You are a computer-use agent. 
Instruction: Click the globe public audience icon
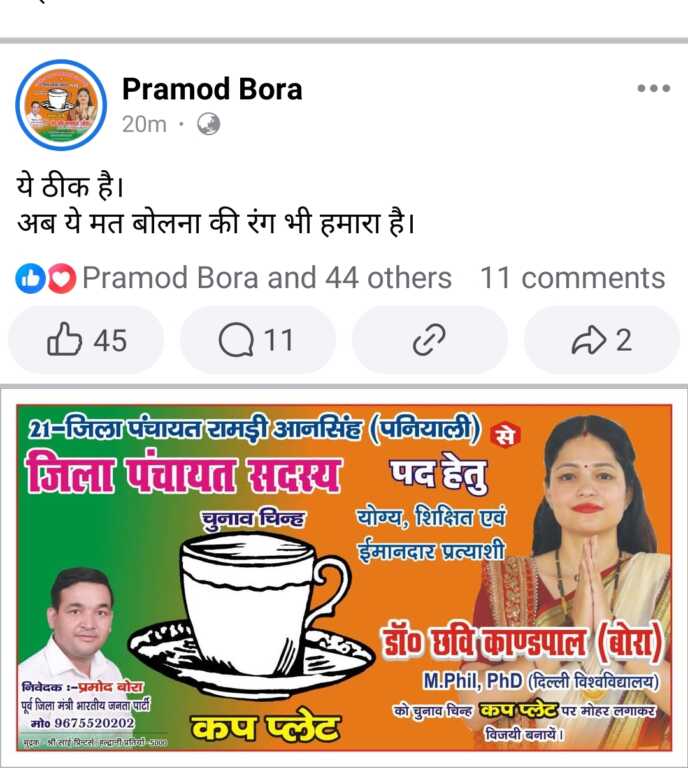coord(209,124)
